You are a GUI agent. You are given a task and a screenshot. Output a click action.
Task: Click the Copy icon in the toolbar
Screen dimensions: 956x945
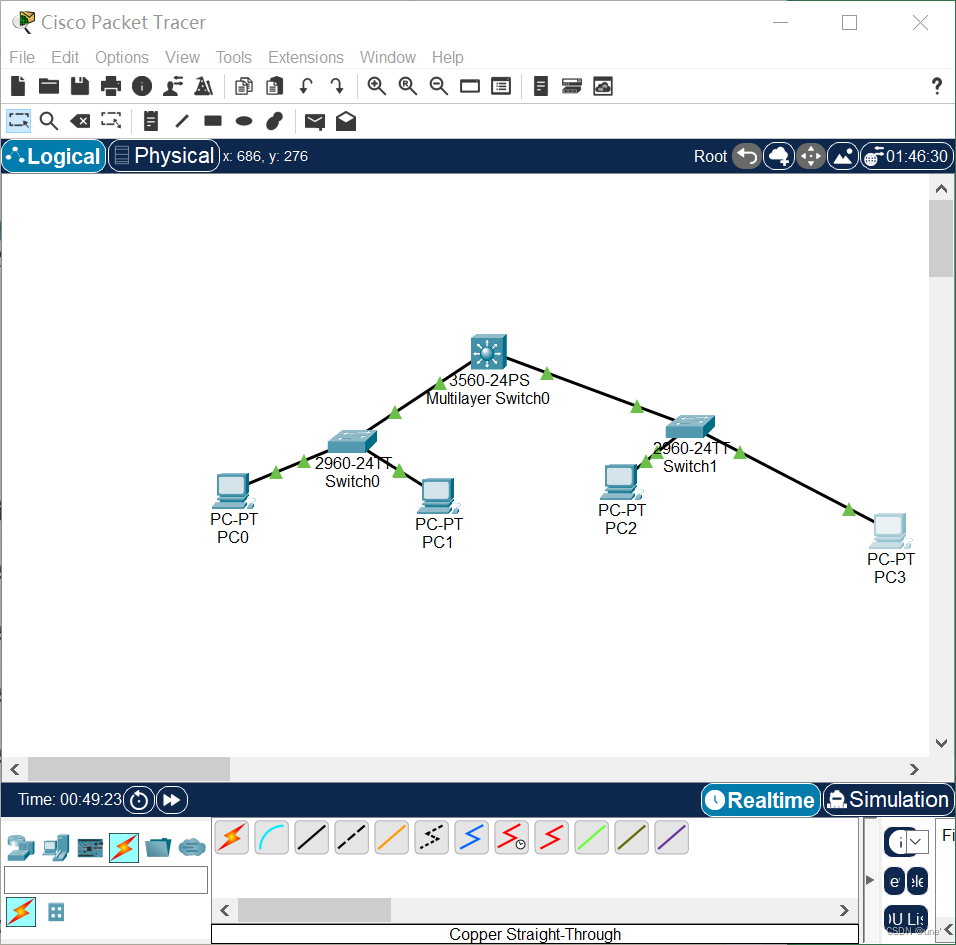244,87
